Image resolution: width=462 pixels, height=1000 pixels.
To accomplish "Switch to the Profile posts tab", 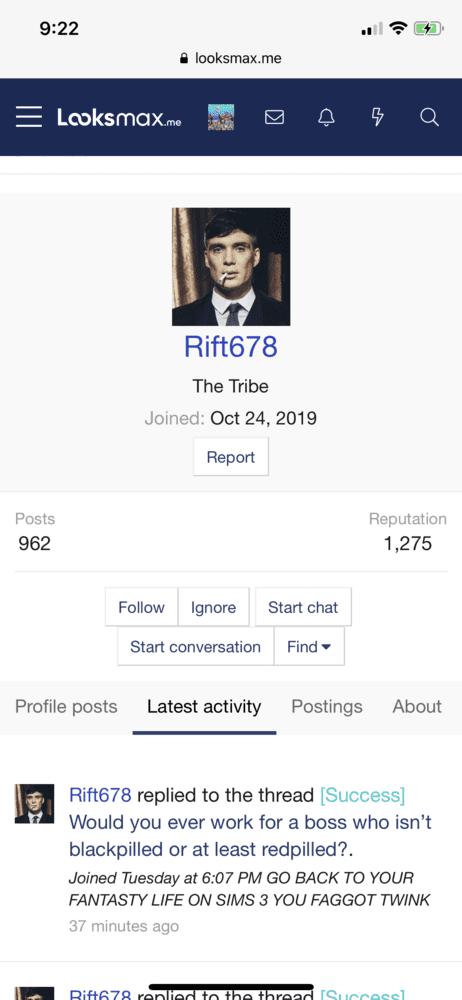I will coord(66,707).
